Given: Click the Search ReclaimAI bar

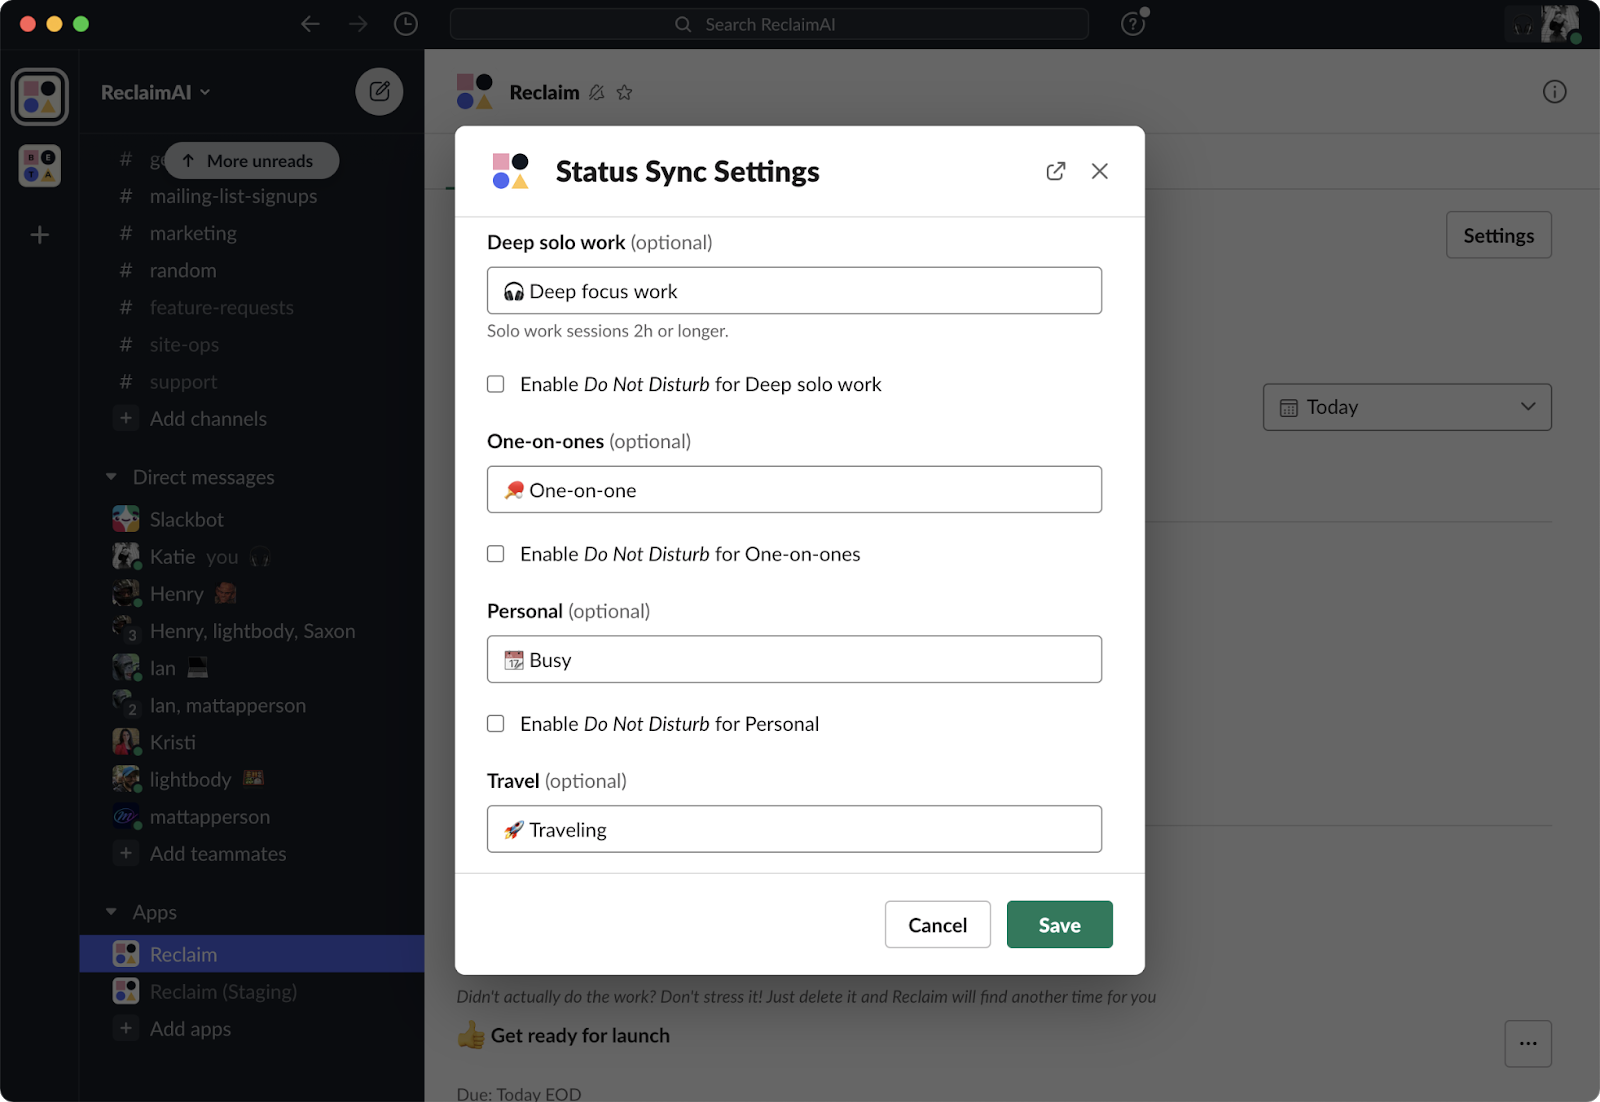Looking at the screenshot, I should [x=769, y=24].
